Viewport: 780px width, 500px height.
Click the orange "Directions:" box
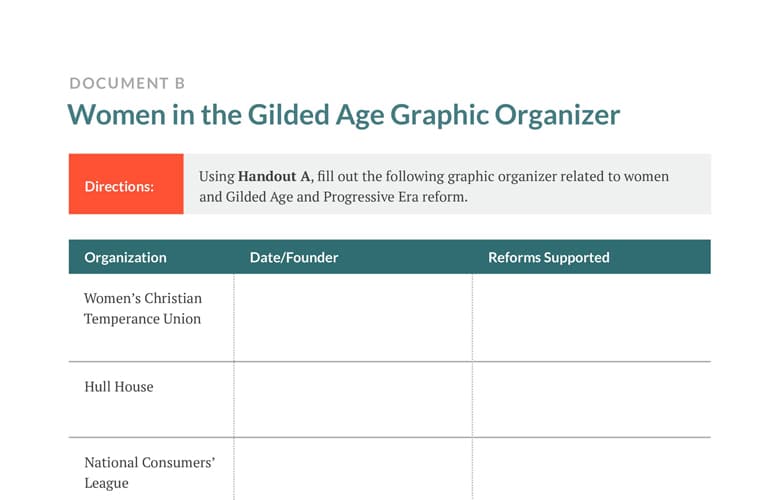click(126, 185)
